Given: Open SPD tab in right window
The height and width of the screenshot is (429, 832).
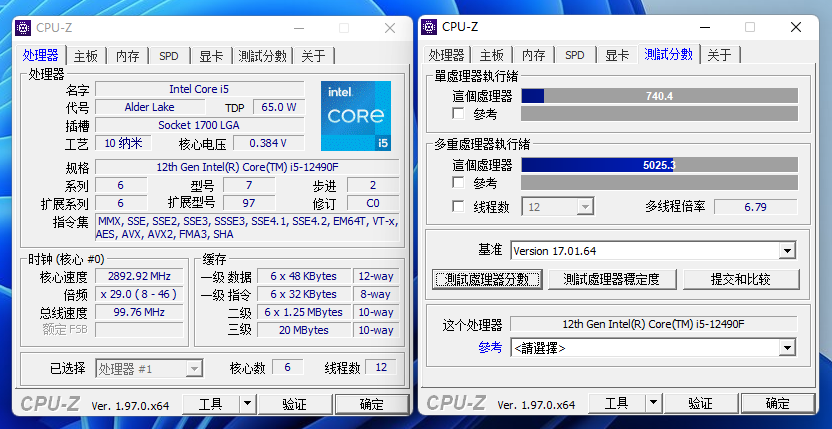Looking at the screenshot, I should pos(575,55).
